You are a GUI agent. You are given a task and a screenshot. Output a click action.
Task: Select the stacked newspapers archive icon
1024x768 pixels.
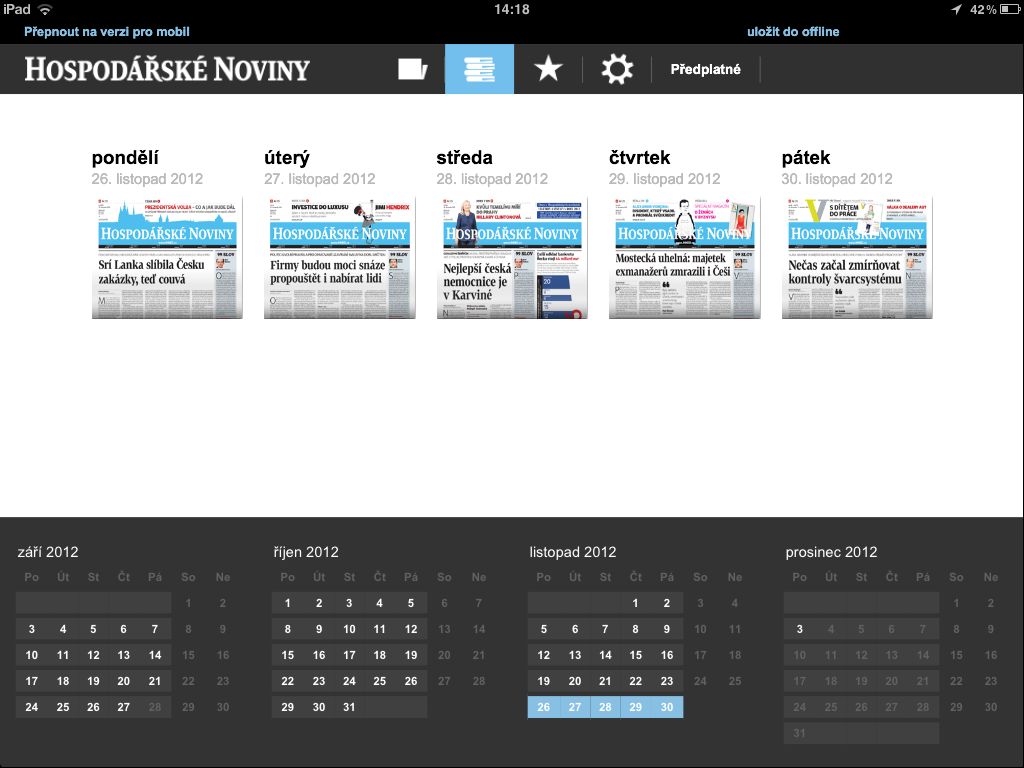[x=479, y=69]
